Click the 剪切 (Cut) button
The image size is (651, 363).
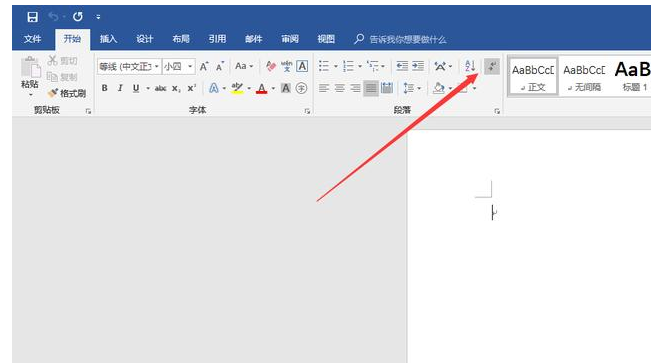point(63,61)
